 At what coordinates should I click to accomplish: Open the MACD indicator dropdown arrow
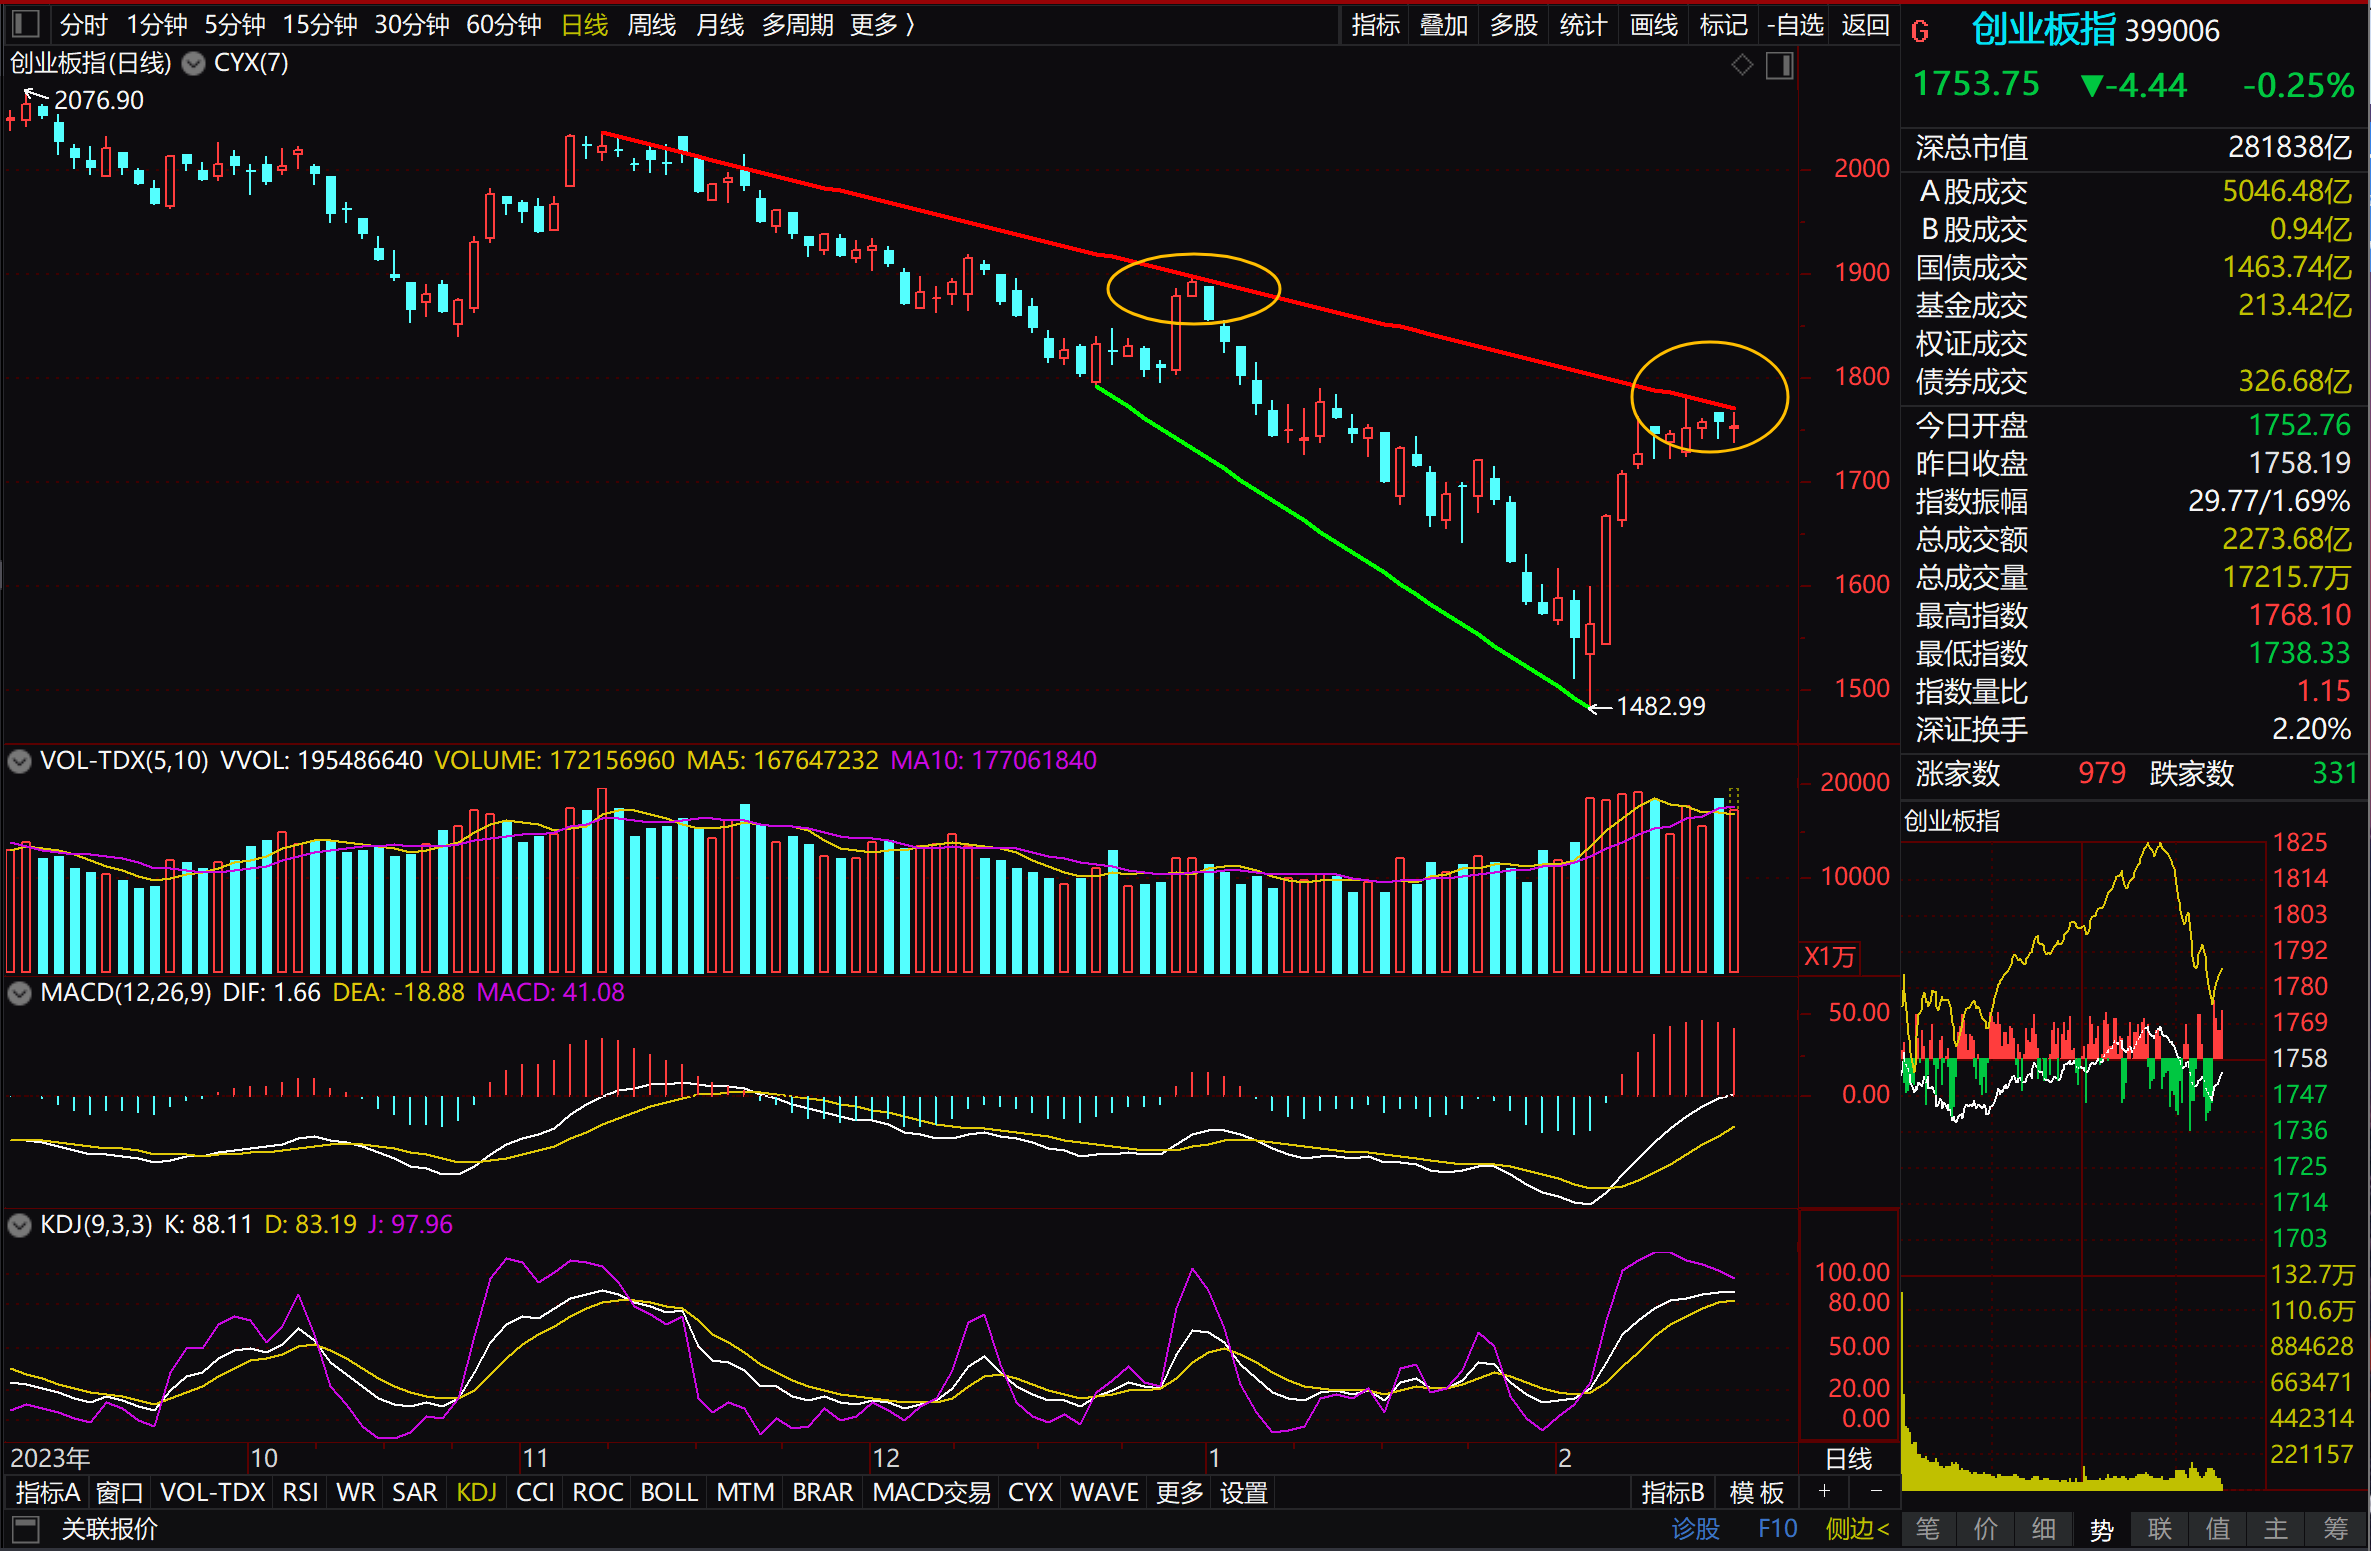pos(19,993)
